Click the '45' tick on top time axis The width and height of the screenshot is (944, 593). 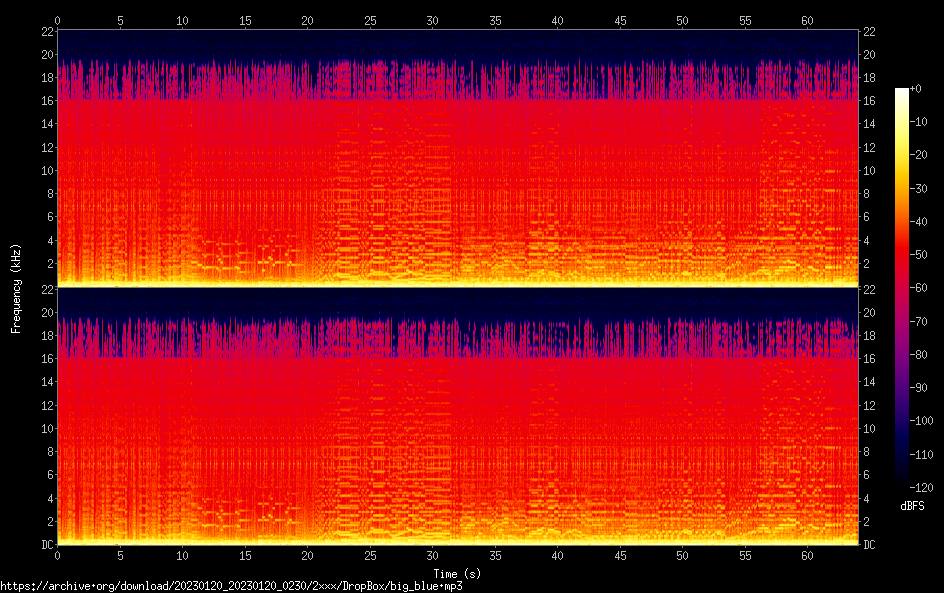point(620,20)
